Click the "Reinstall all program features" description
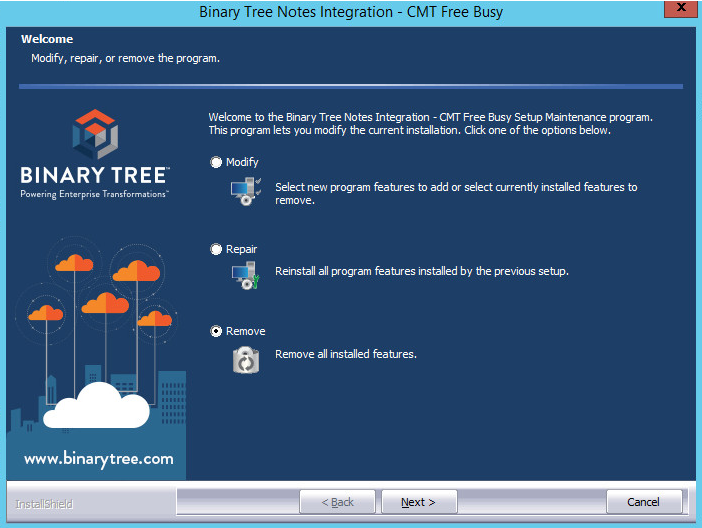This screenshot has width=702, height=528. click(x=422, y=271)
